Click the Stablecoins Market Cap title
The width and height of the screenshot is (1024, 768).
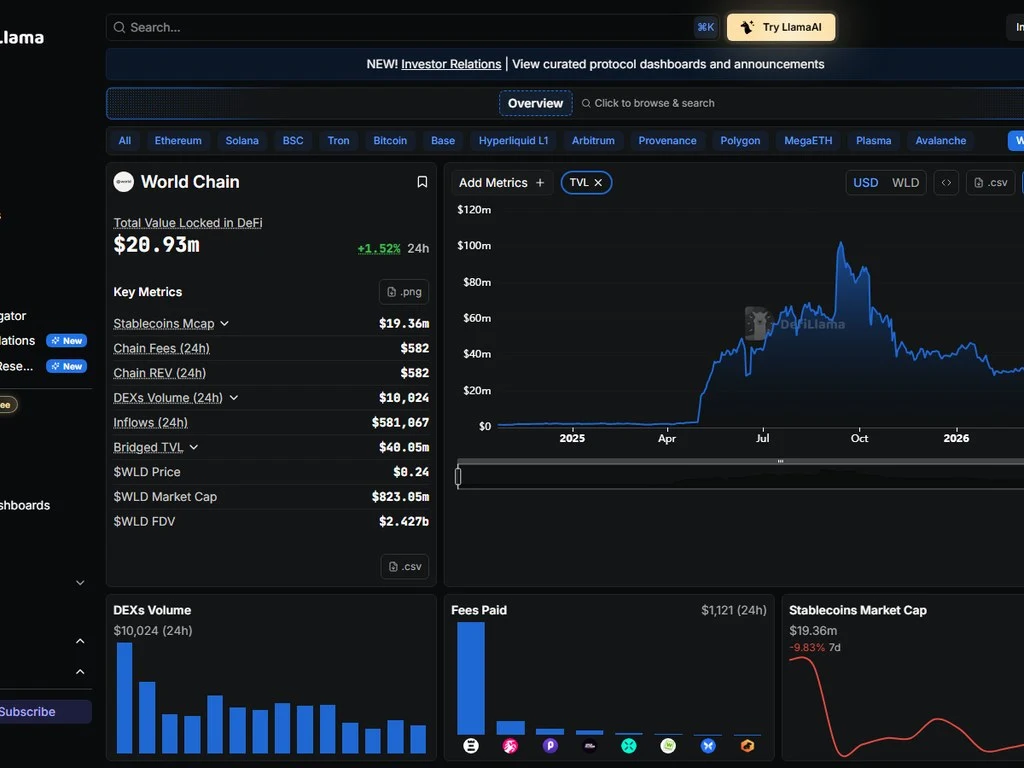tap(857, 610)
